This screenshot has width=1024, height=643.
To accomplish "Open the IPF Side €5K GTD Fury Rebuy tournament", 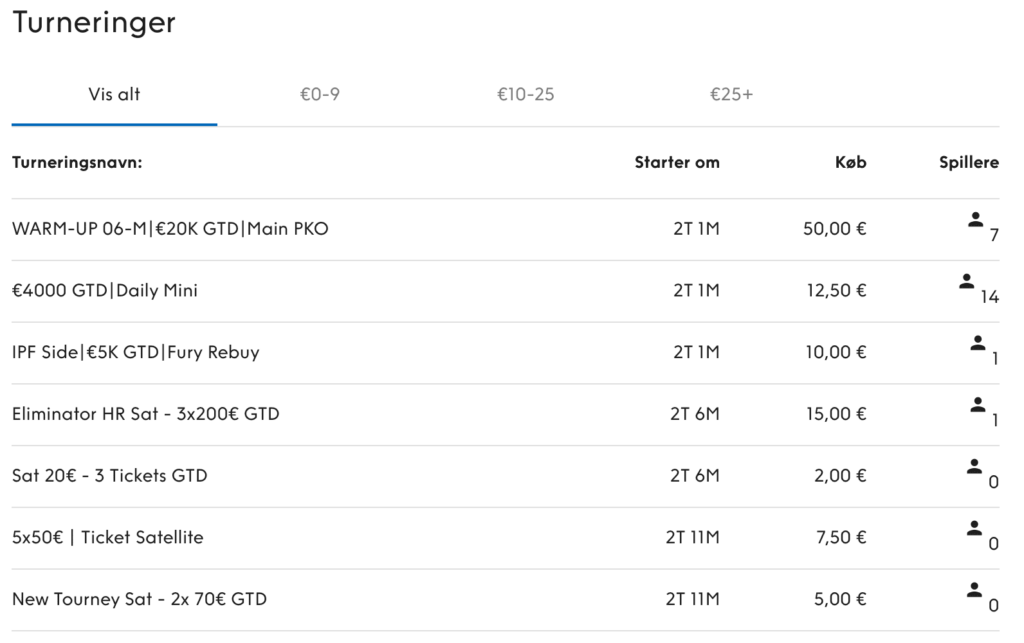I will point(135,352).
